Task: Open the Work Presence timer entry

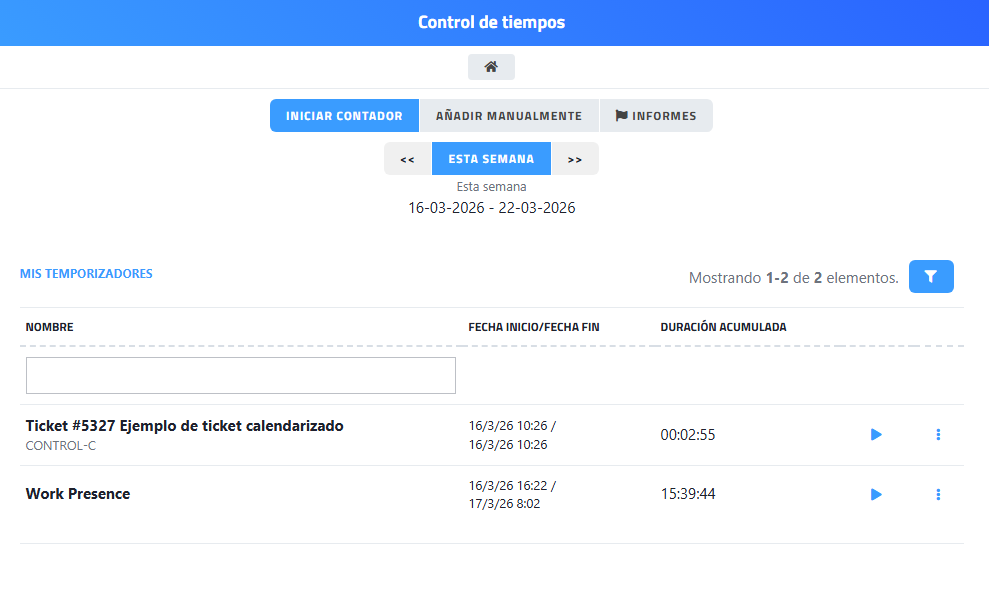Action: coord(78,494)
